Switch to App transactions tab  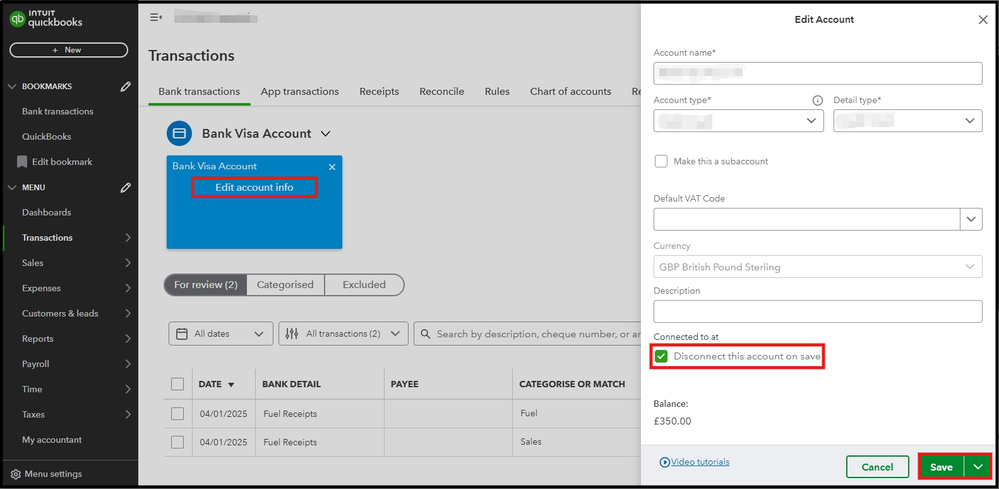point(299,92)
